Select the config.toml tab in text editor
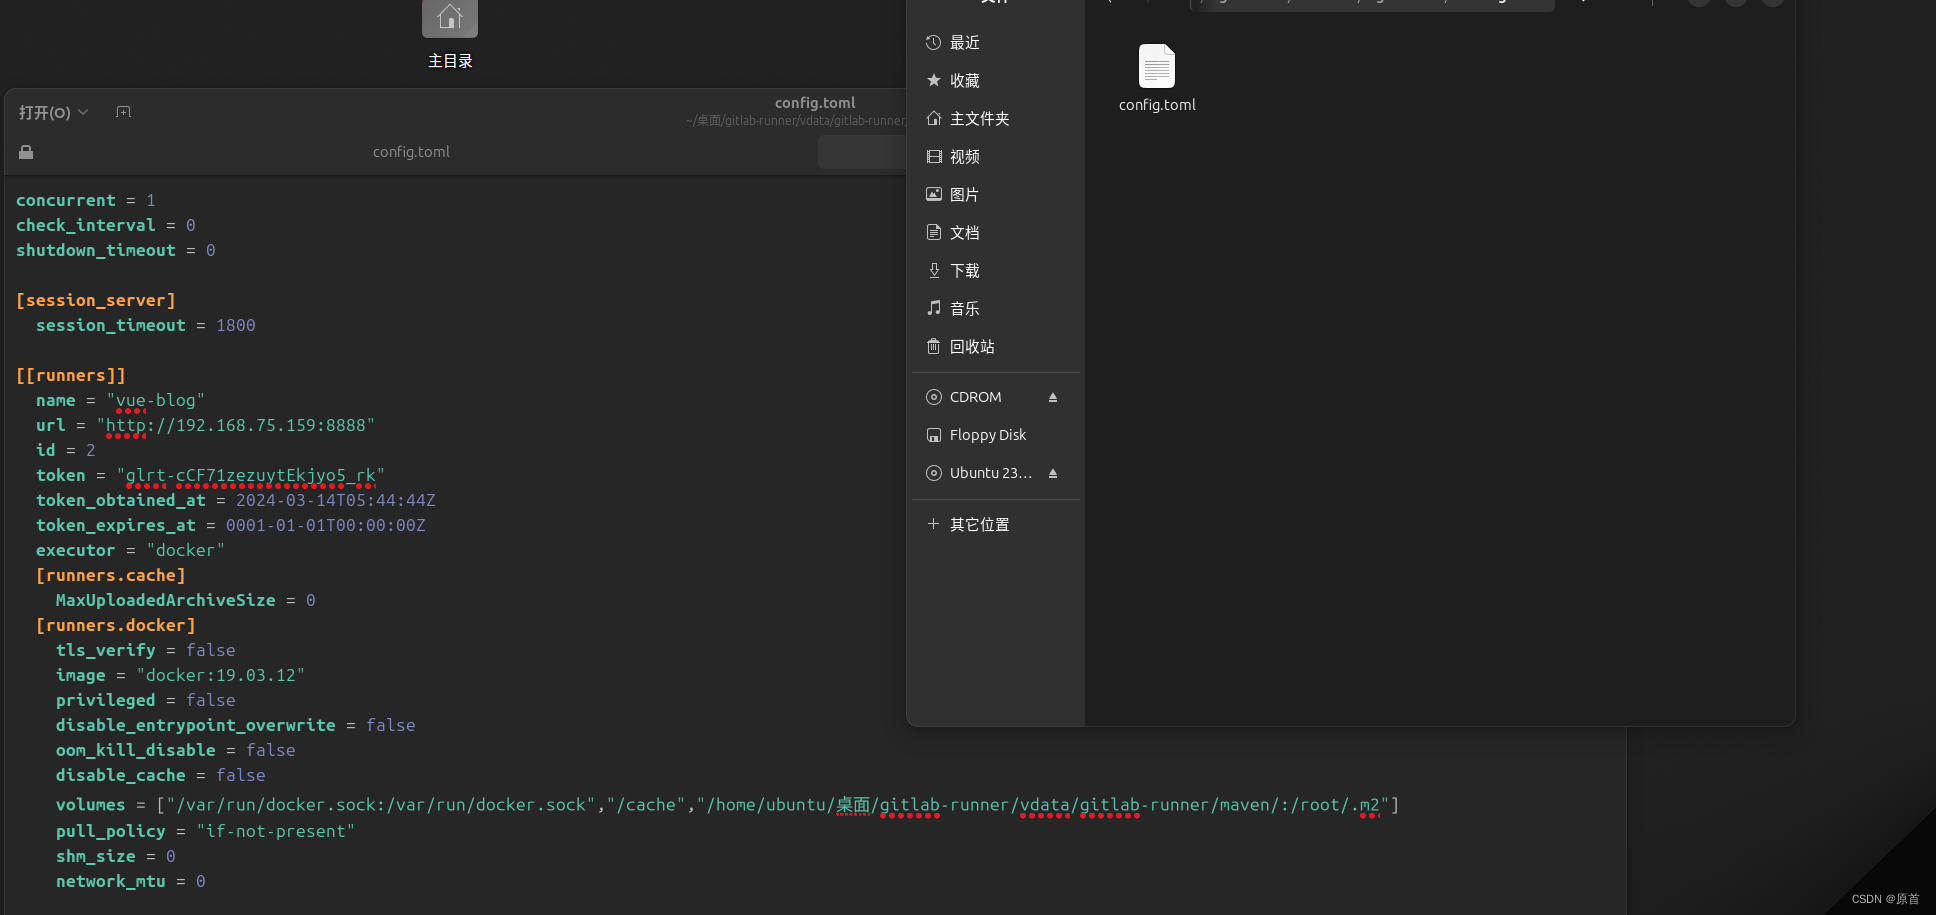Viewport: 1936px width, 915px height. point(411,152)
